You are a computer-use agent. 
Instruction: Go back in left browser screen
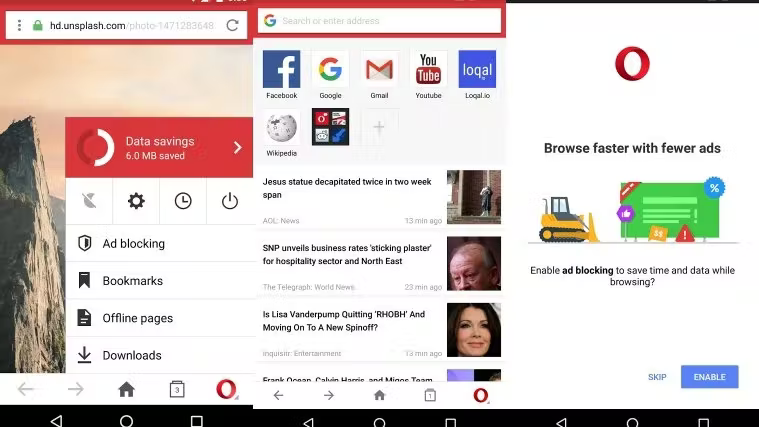click(25, 389)
